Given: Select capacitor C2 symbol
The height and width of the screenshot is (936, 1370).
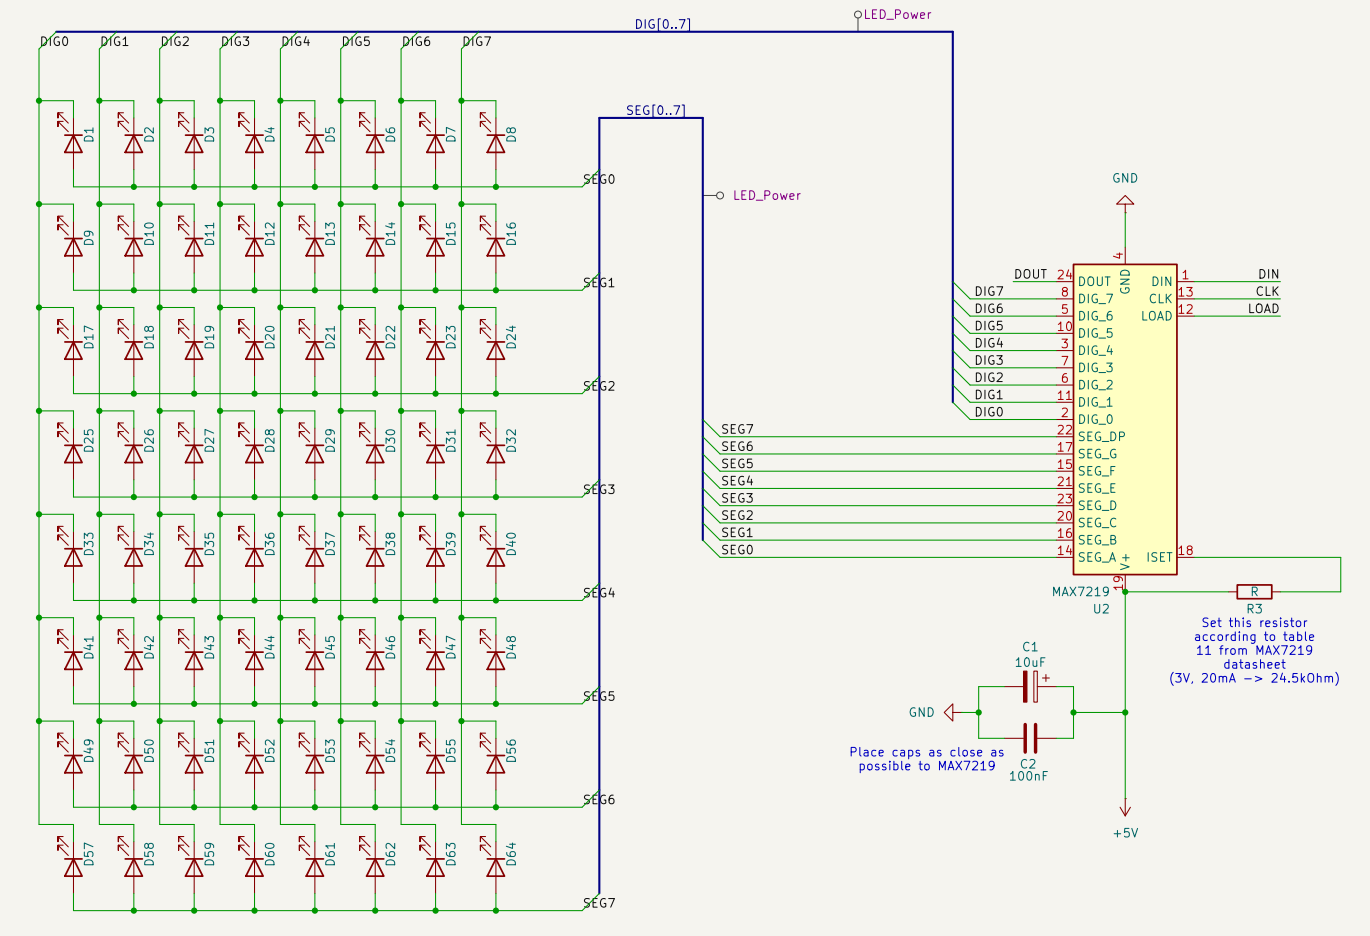Looking at the screenshot, I should coord(1030,738).
